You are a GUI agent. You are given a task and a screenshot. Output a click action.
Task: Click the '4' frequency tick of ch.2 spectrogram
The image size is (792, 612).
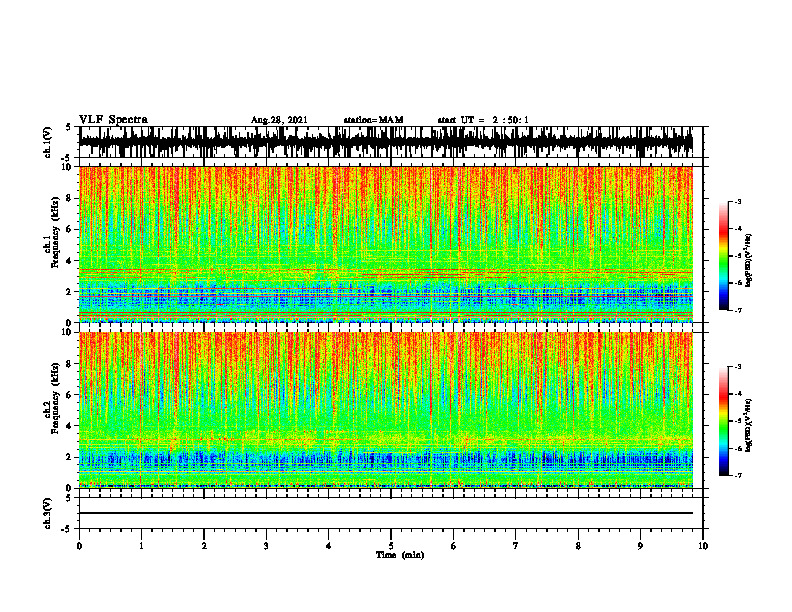click(x=71, y=426)
